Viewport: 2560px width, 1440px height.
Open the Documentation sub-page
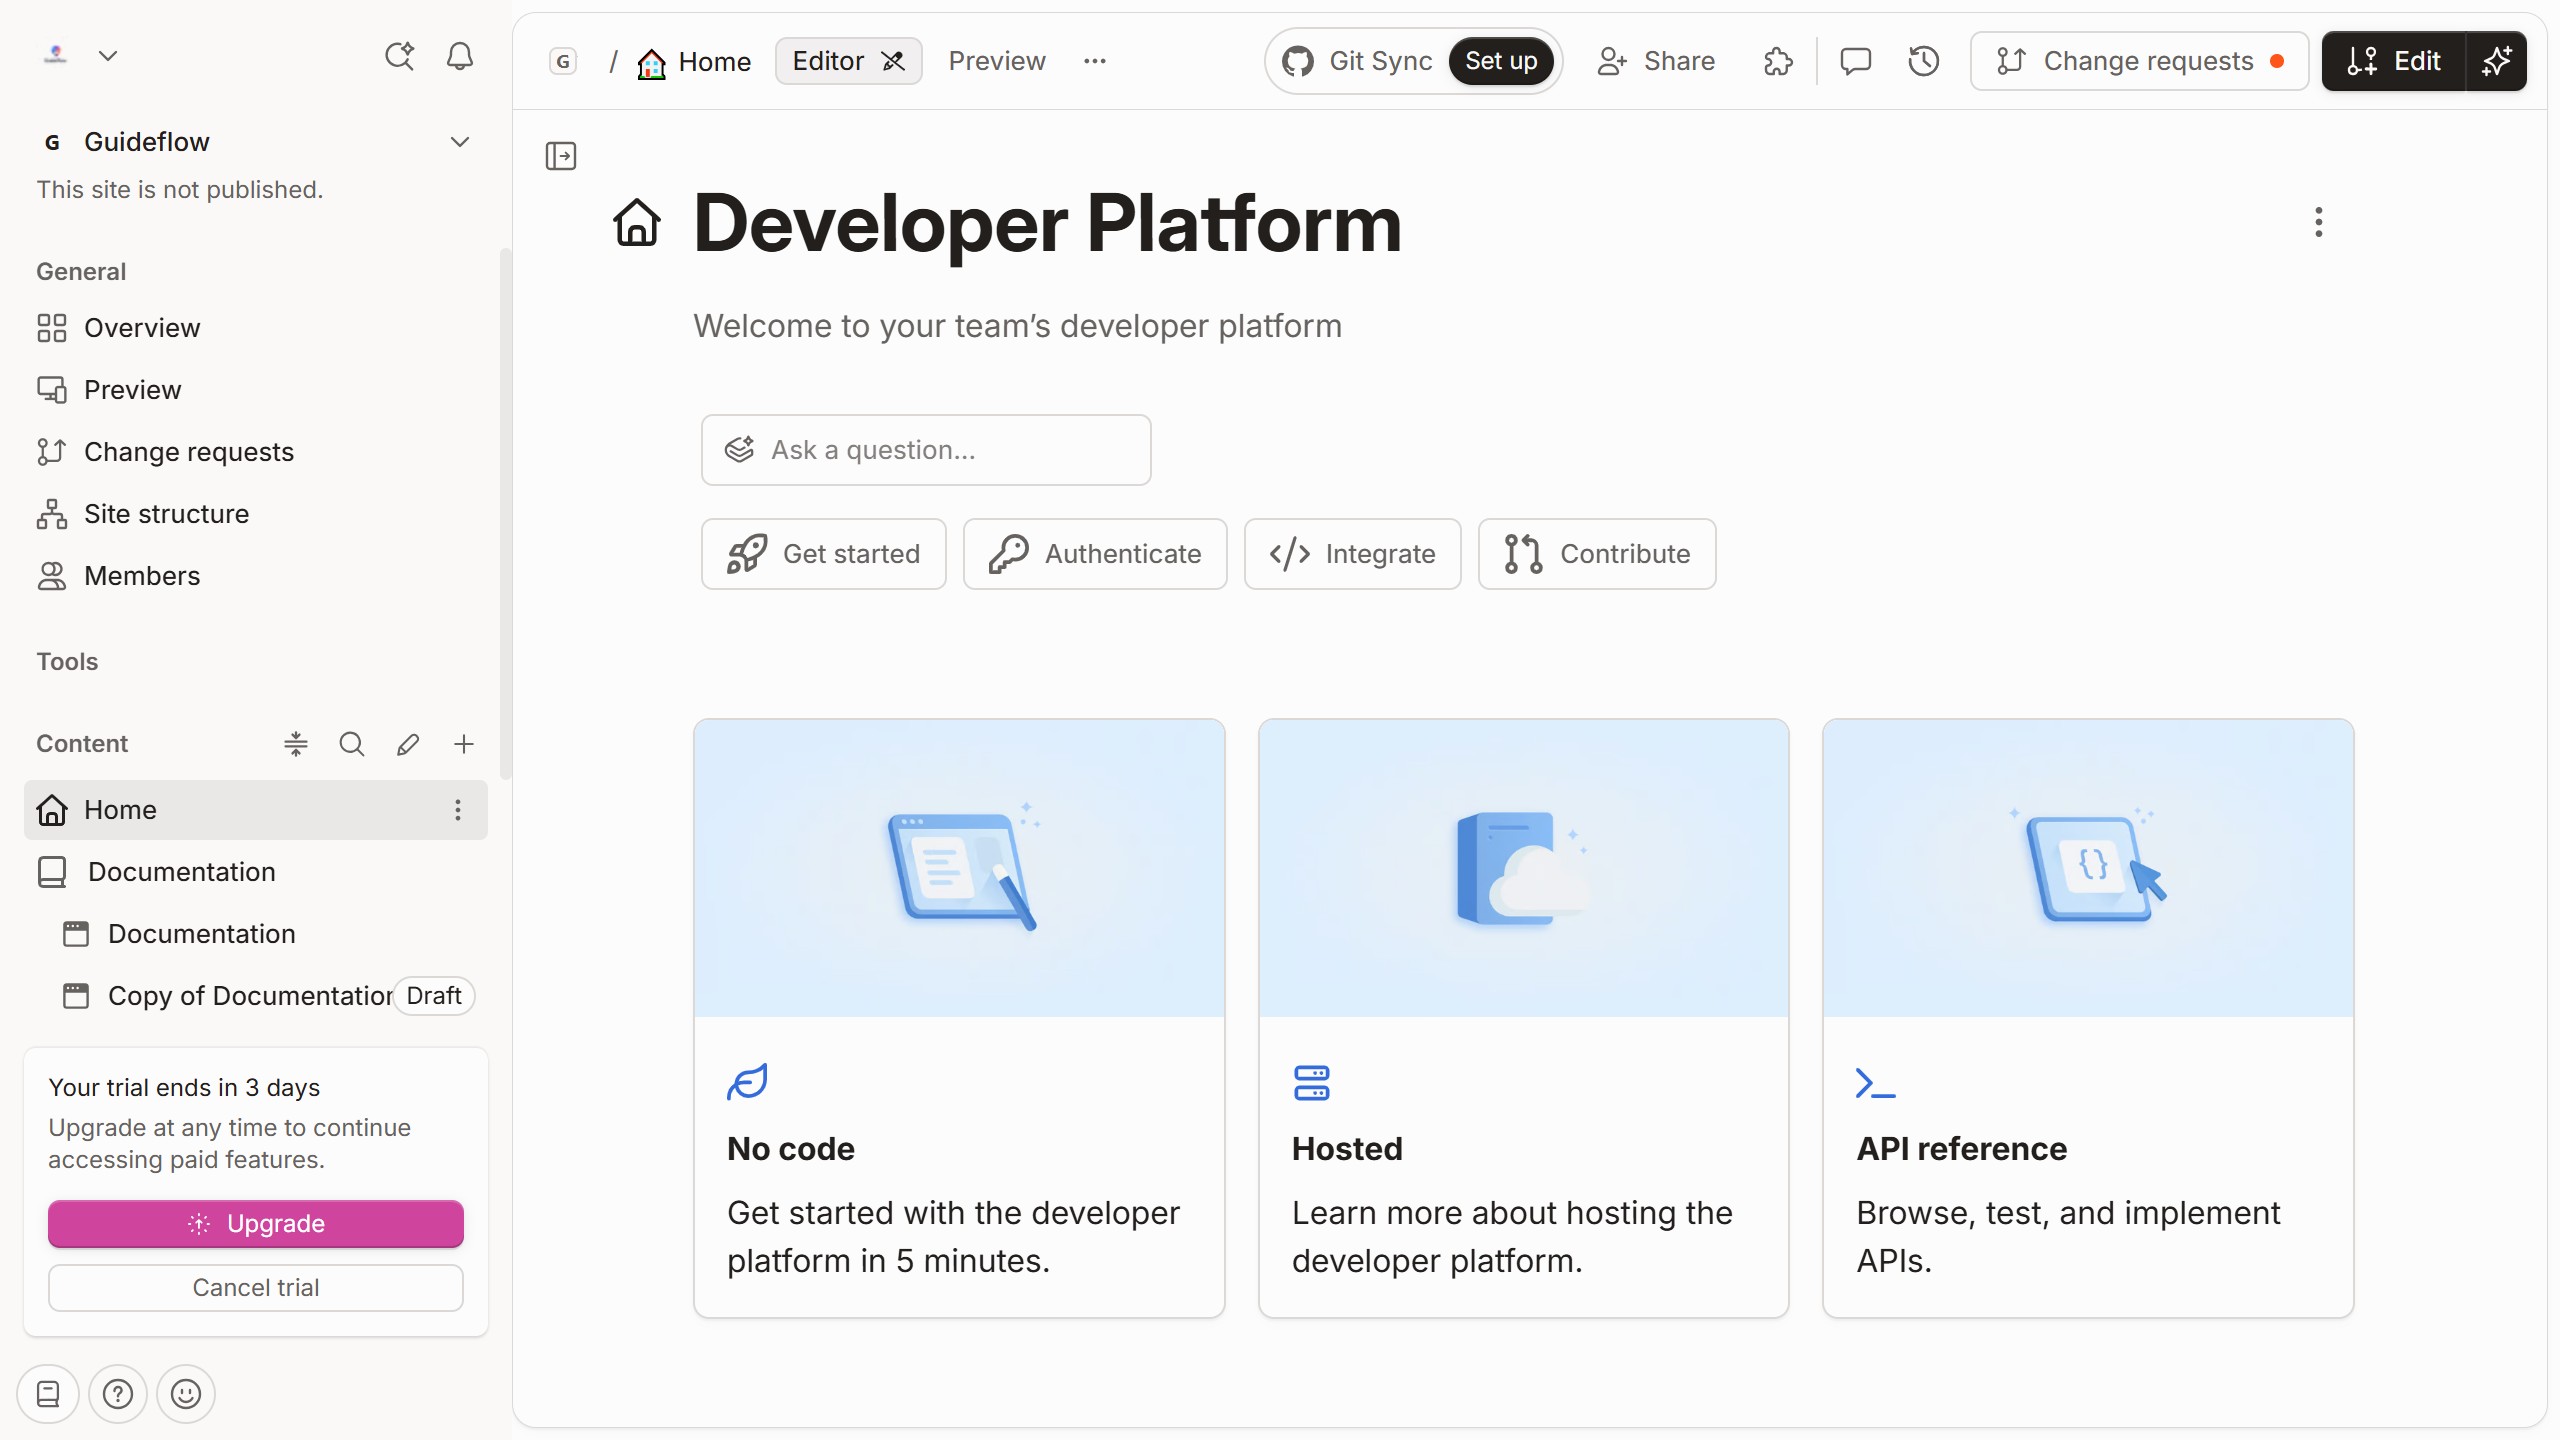pyautogui.click(x=256, y=934)
